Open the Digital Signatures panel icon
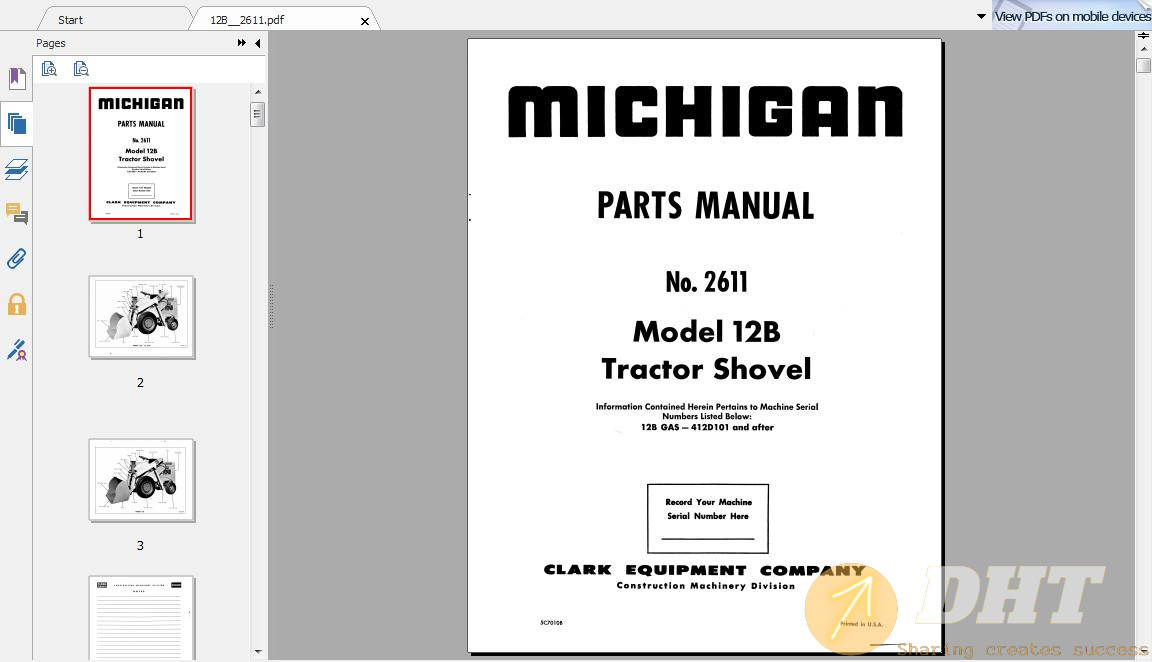Screen dimensions: 1152x662 click(x=16, y=350)
